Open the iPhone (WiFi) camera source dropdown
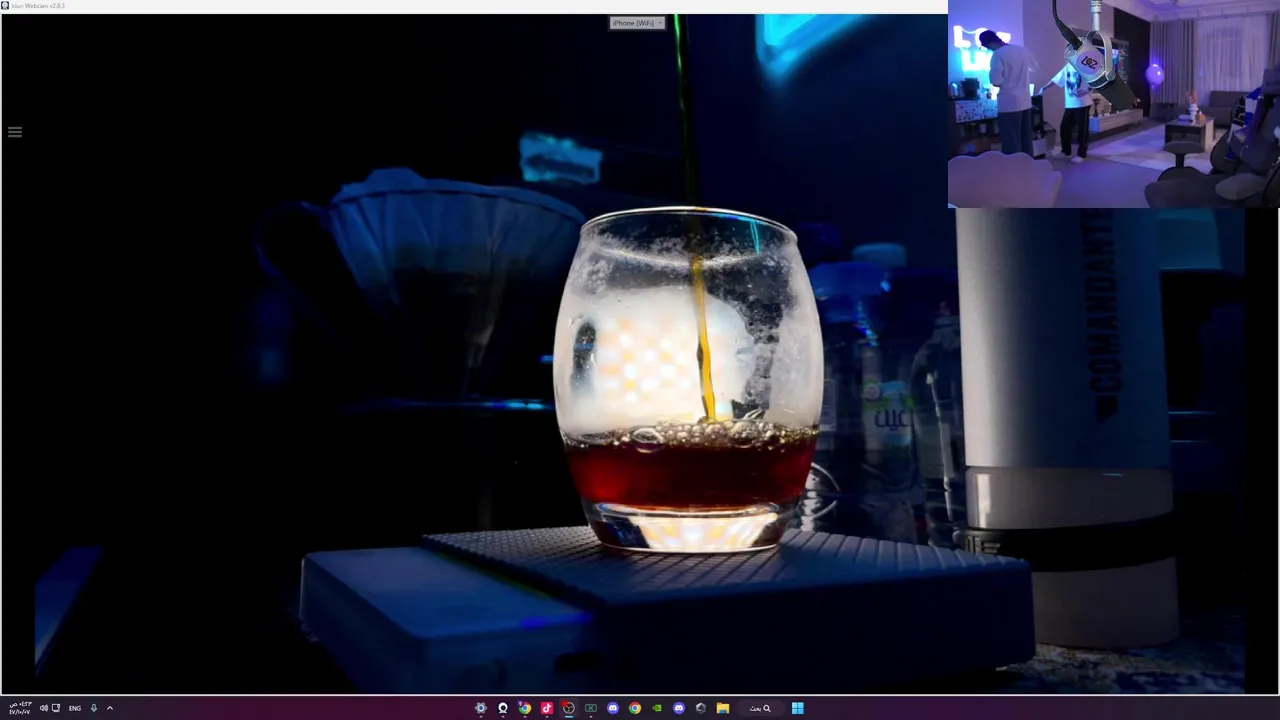1280x720 pixels. (x=637, y=23)
